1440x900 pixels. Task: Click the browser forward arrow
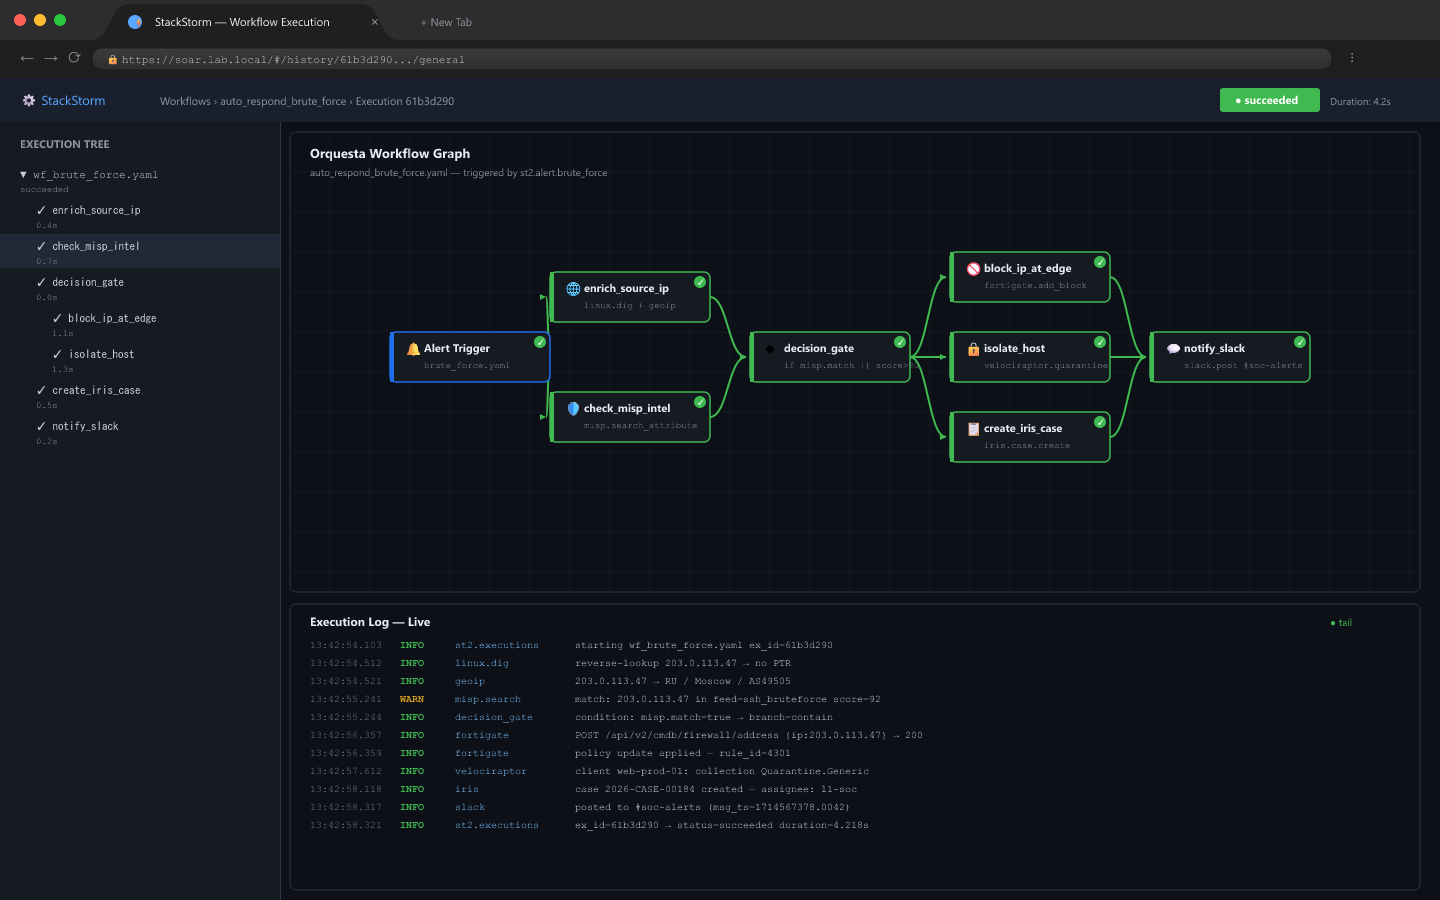click(x=51, y=58)
